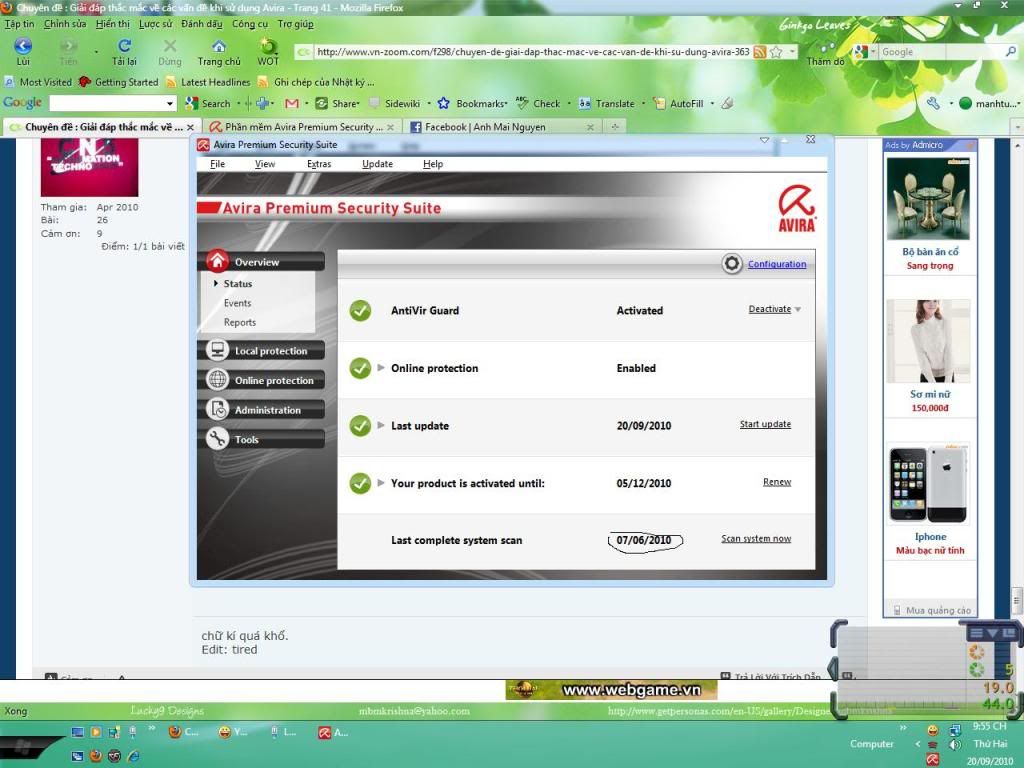Click the Scan system now link

(x=756, y=538)
